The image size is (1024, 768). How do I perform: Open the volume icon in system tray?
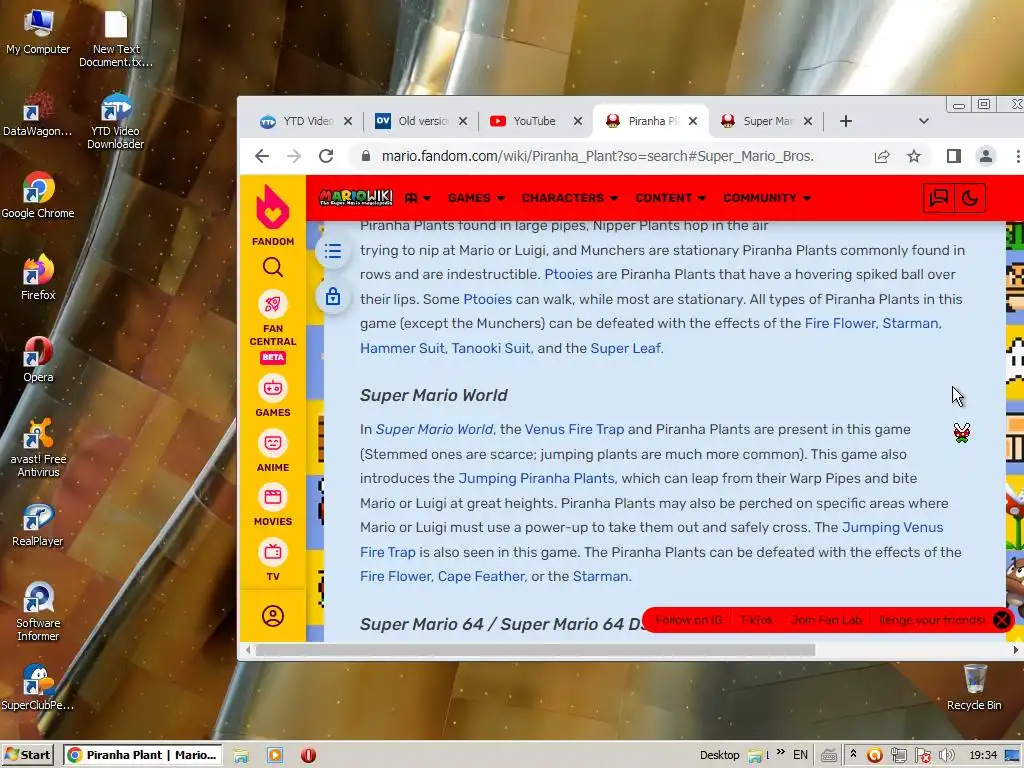tap(946, 755)
